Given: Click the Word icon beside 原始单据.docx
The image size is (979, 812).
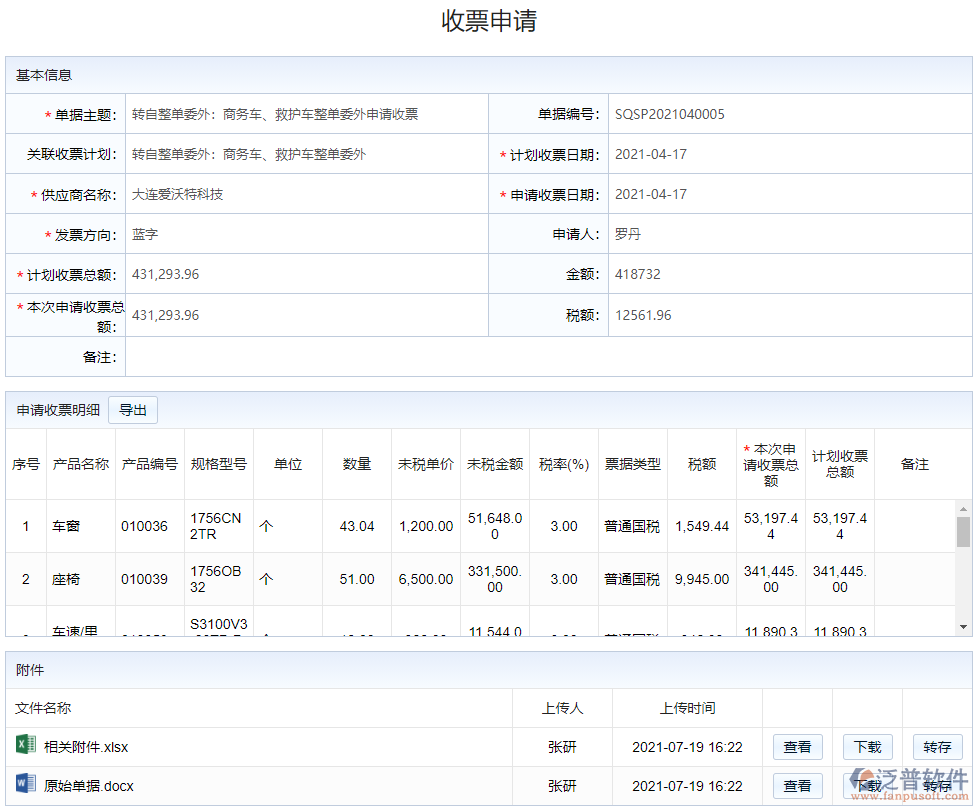Looking at the screenshot, I should [25, 785].
